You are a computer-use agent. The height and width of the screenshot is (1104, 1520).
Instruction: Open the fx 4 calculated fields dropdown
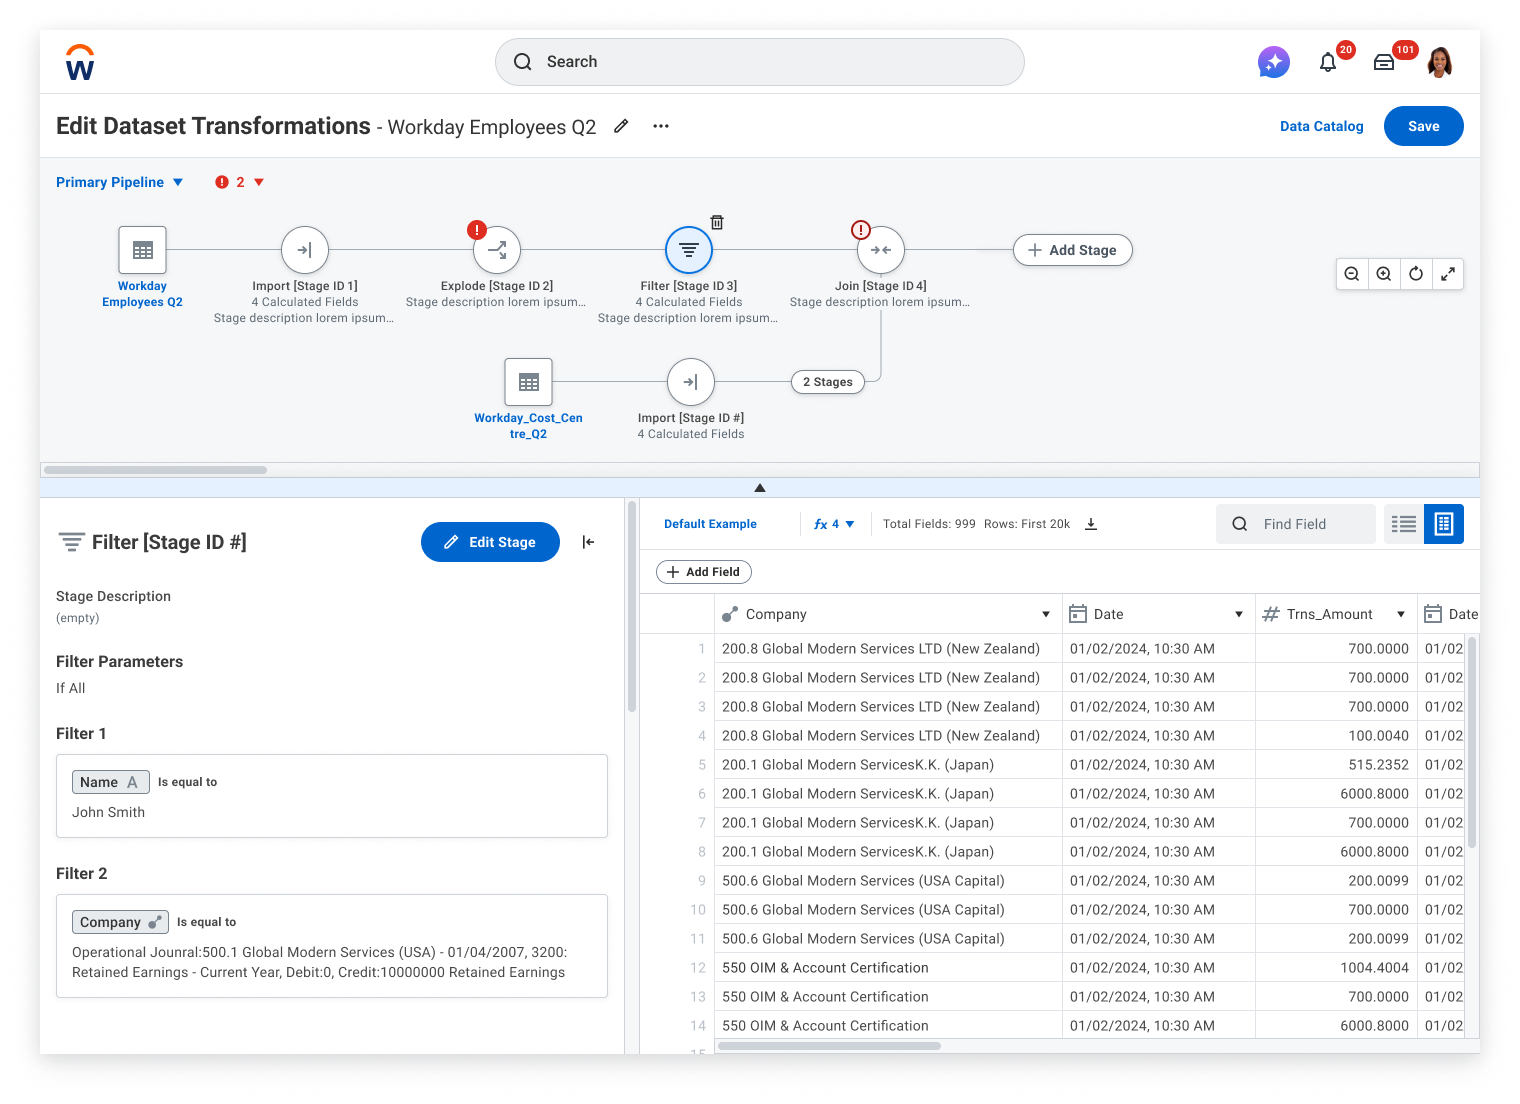(x=834, y=524)
